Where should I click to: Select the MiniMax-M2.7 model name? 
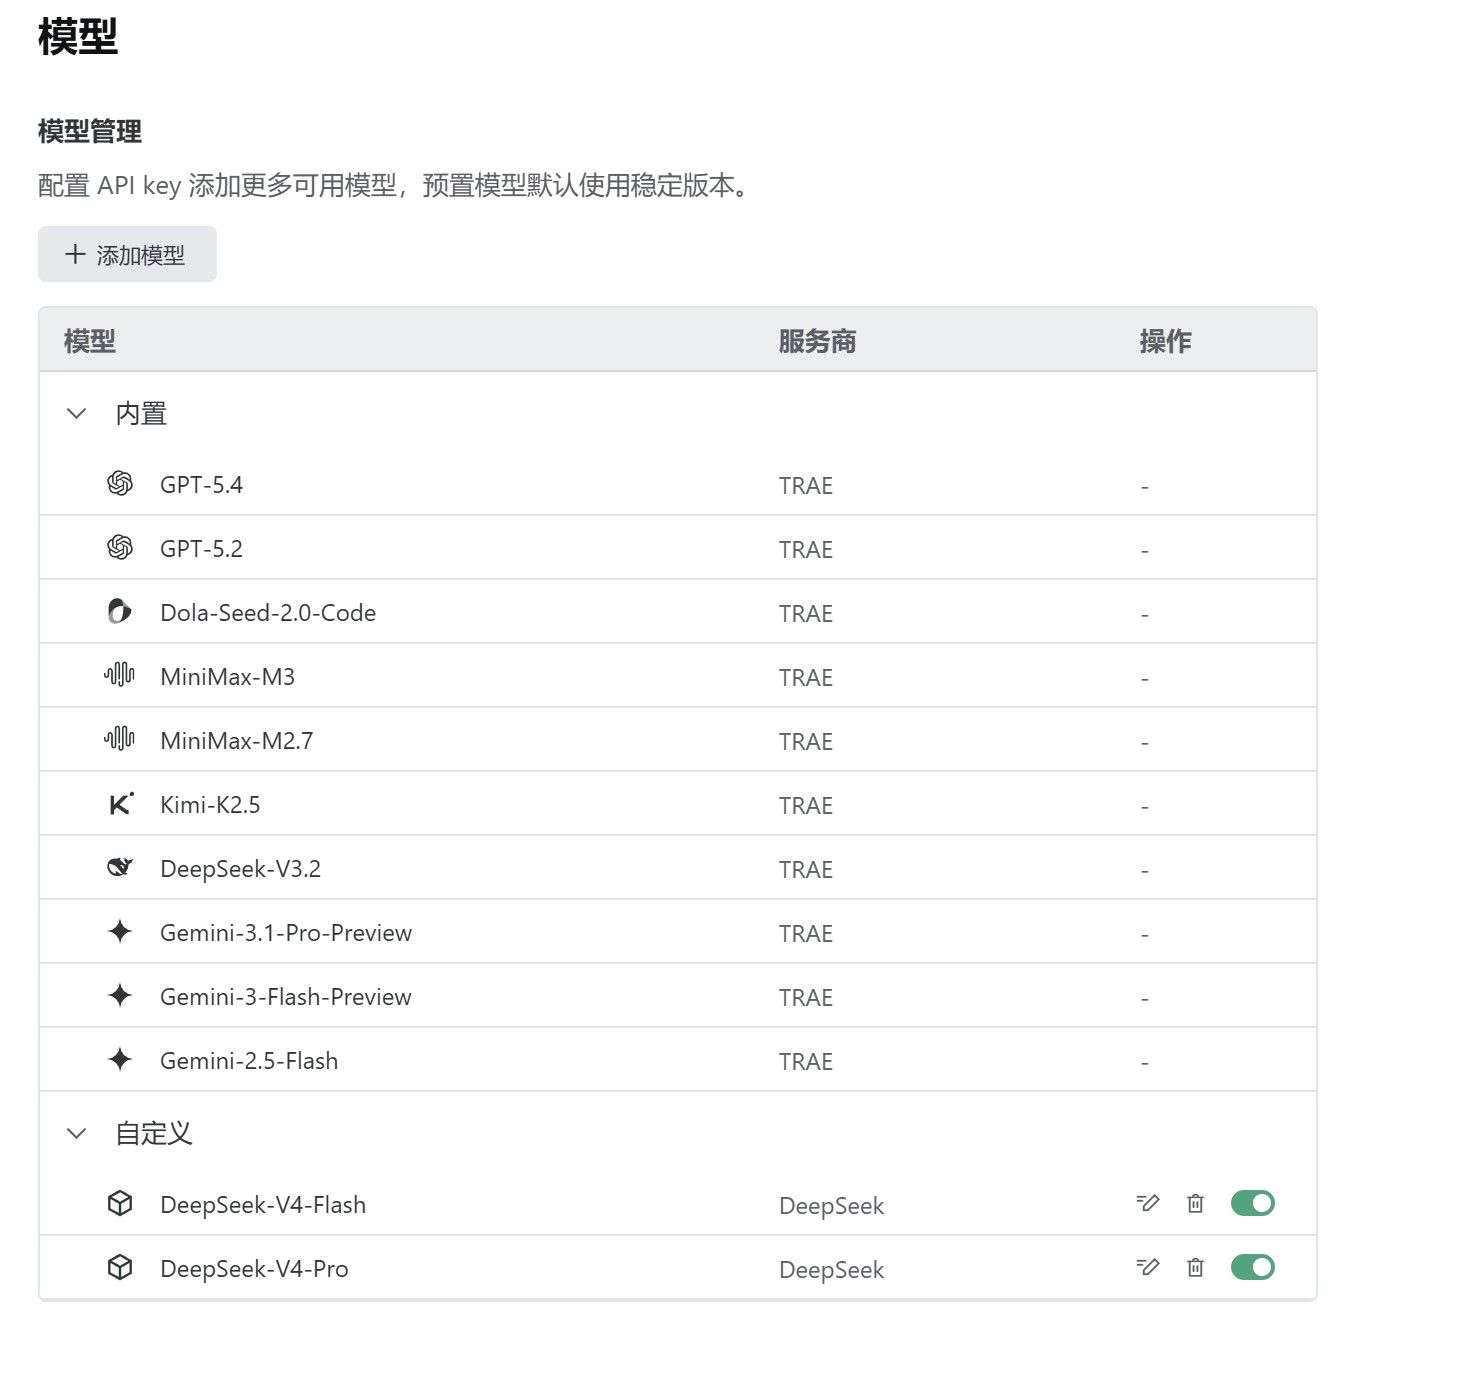[237, 741]
